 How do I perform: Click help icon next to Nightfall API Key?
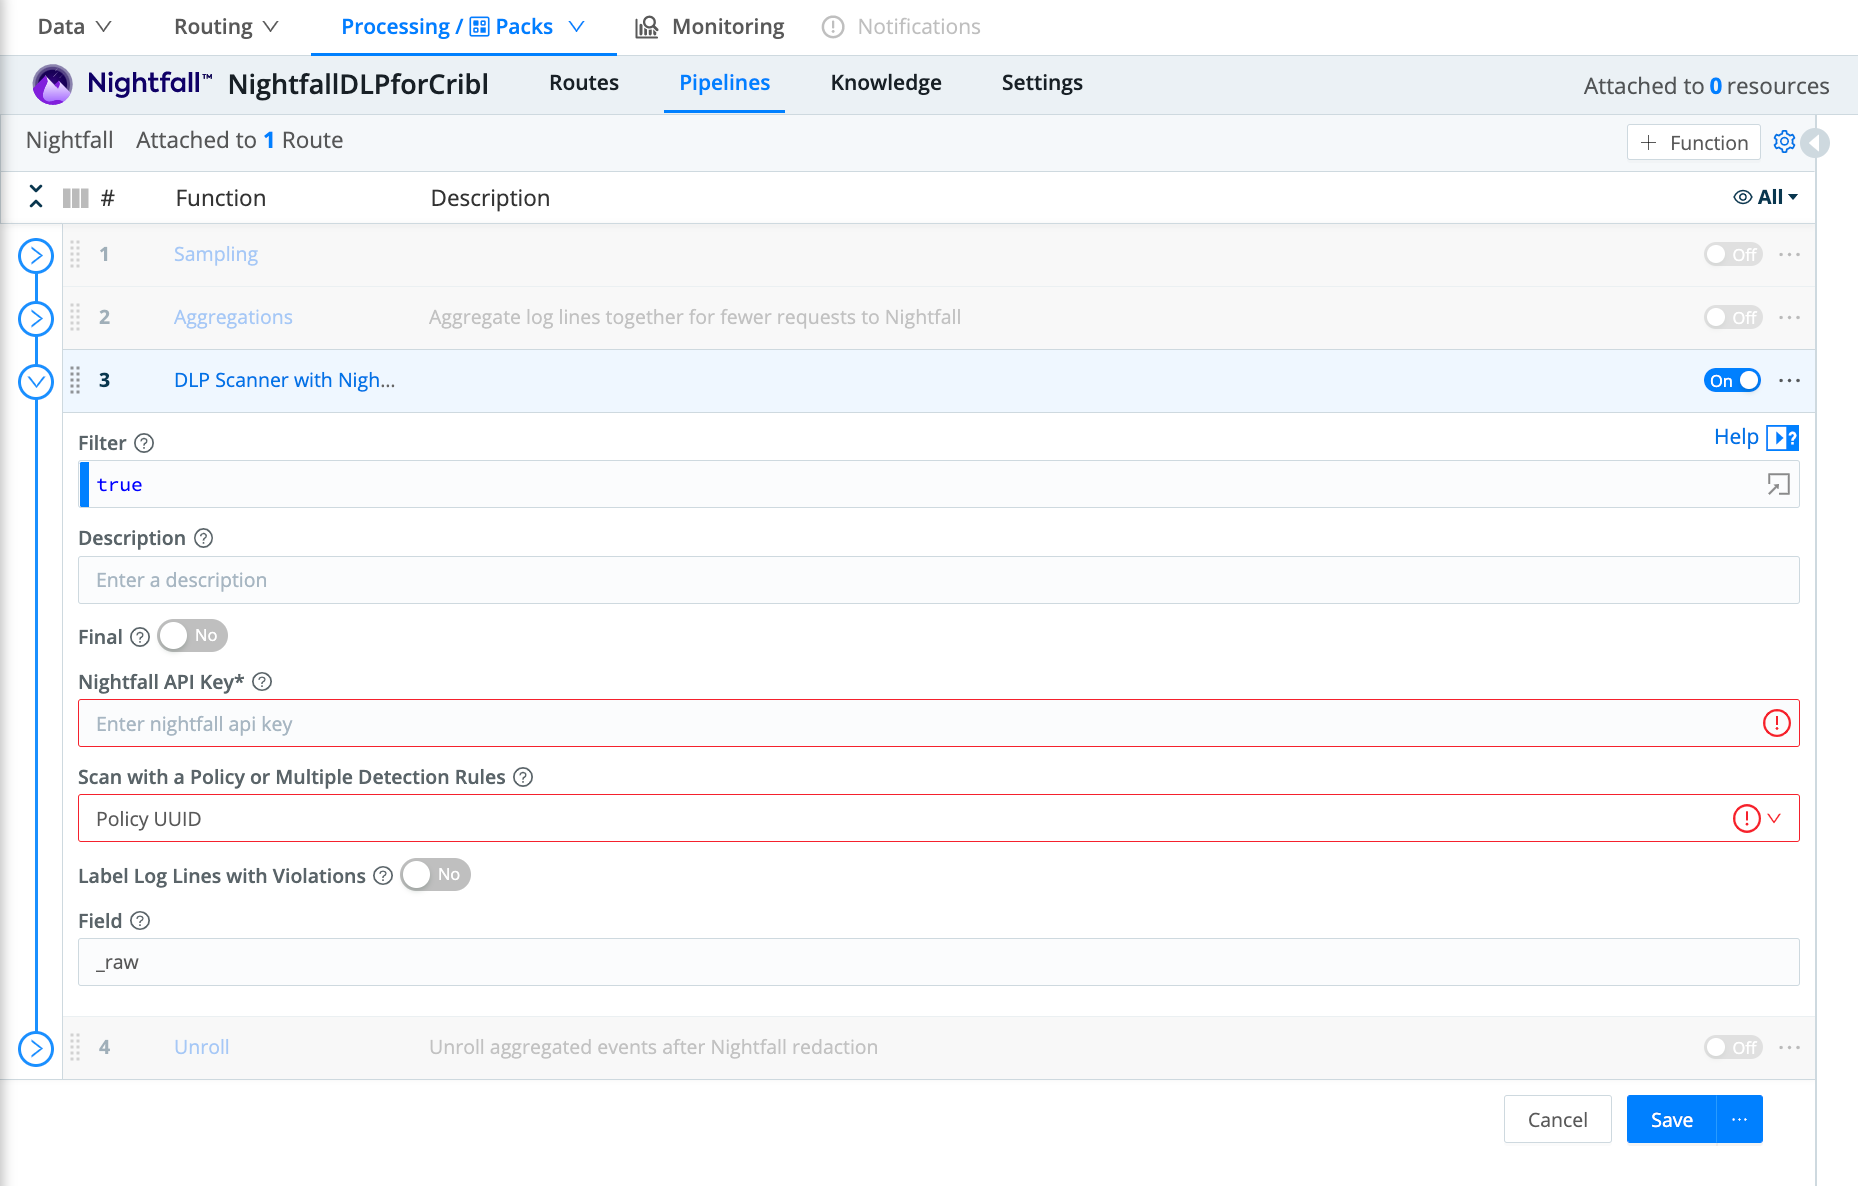point(262,682)
